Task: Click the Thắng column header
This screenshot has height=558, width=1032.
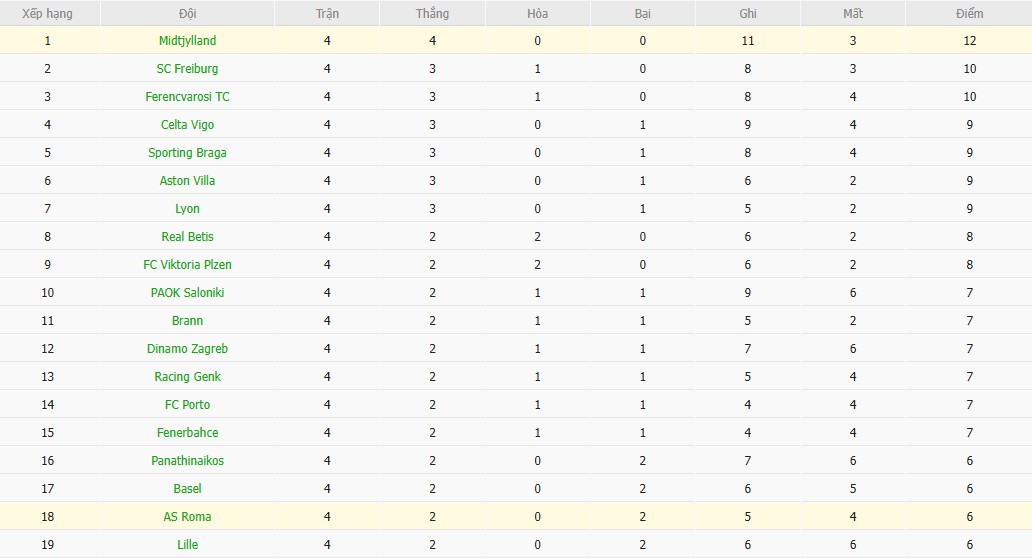Action: [x=432, y=14]
